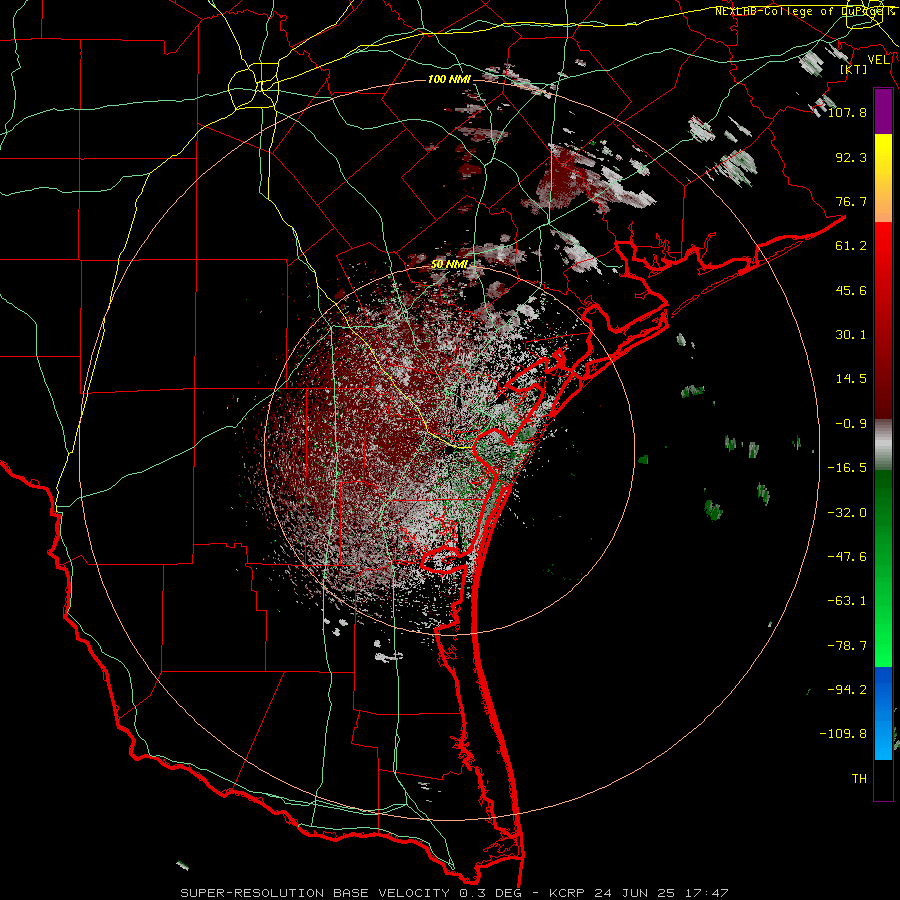The height and width of the screenshot is (900, 900).
Task: Click the -63.1 velocity scale value
Action: (x=847, y=601)
